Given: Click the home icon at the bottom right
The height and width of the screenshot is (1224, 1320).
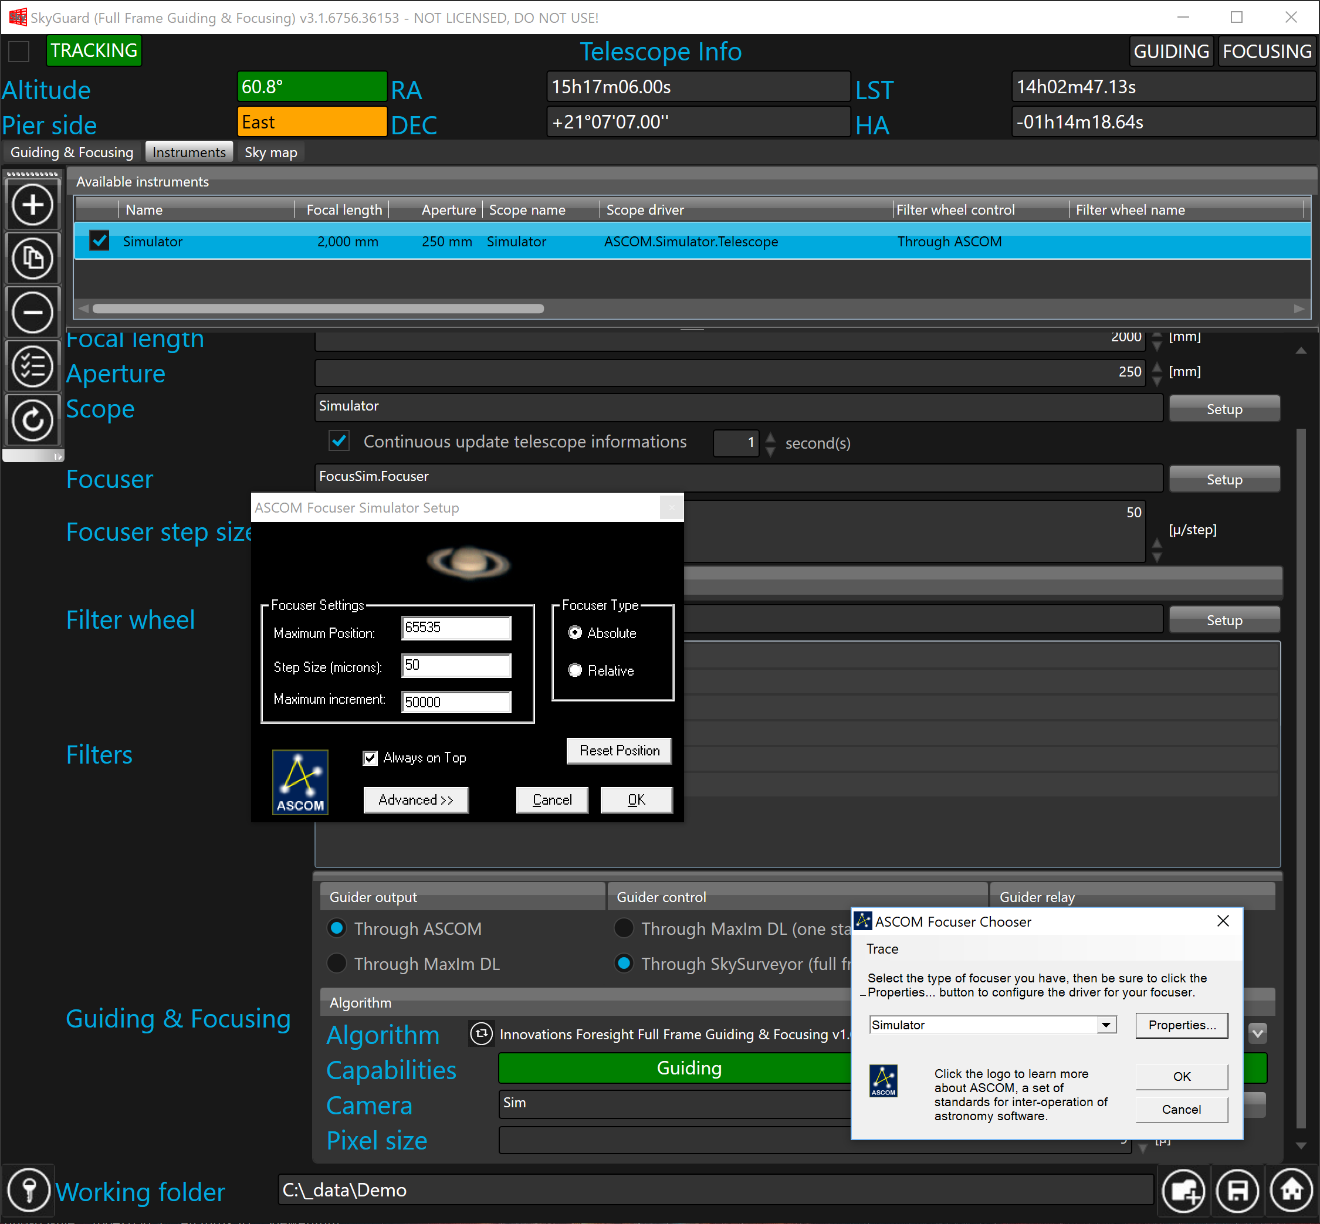Looking at the screenshot, I should 1292,1190.
